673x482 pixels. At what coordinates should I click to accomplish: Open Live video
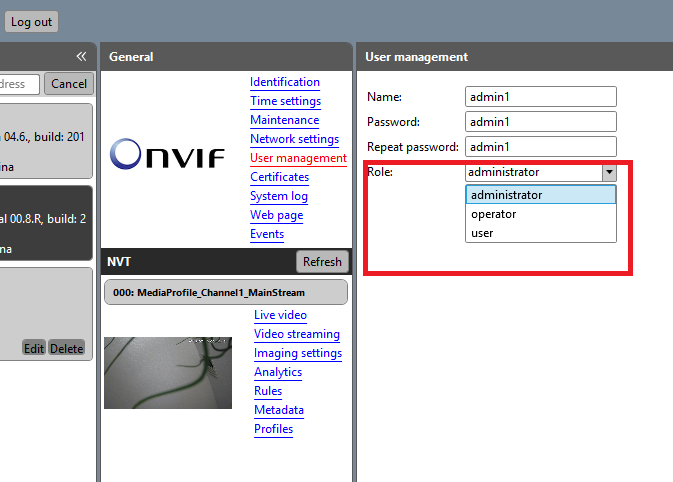(x=280, y=315)
